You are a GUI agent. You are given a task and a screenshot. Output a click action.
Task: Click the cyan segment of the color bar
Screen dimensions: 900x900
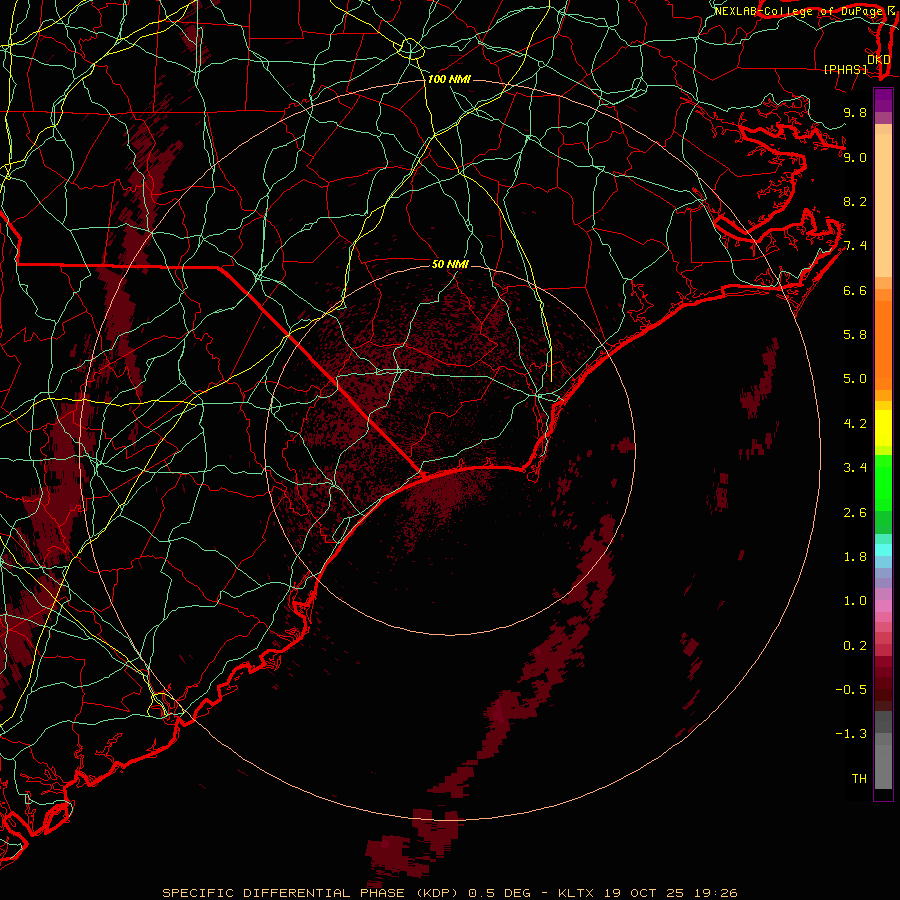[883, 550]
